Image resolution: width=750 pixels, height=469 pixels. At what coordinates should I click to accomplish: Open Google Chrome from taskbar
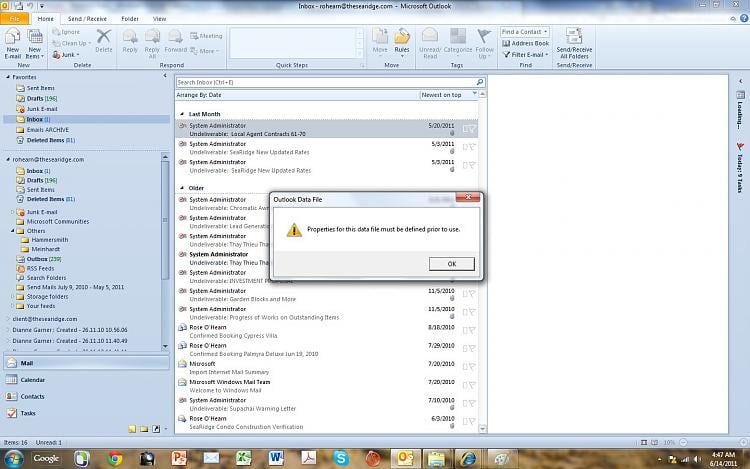[115, 458]
